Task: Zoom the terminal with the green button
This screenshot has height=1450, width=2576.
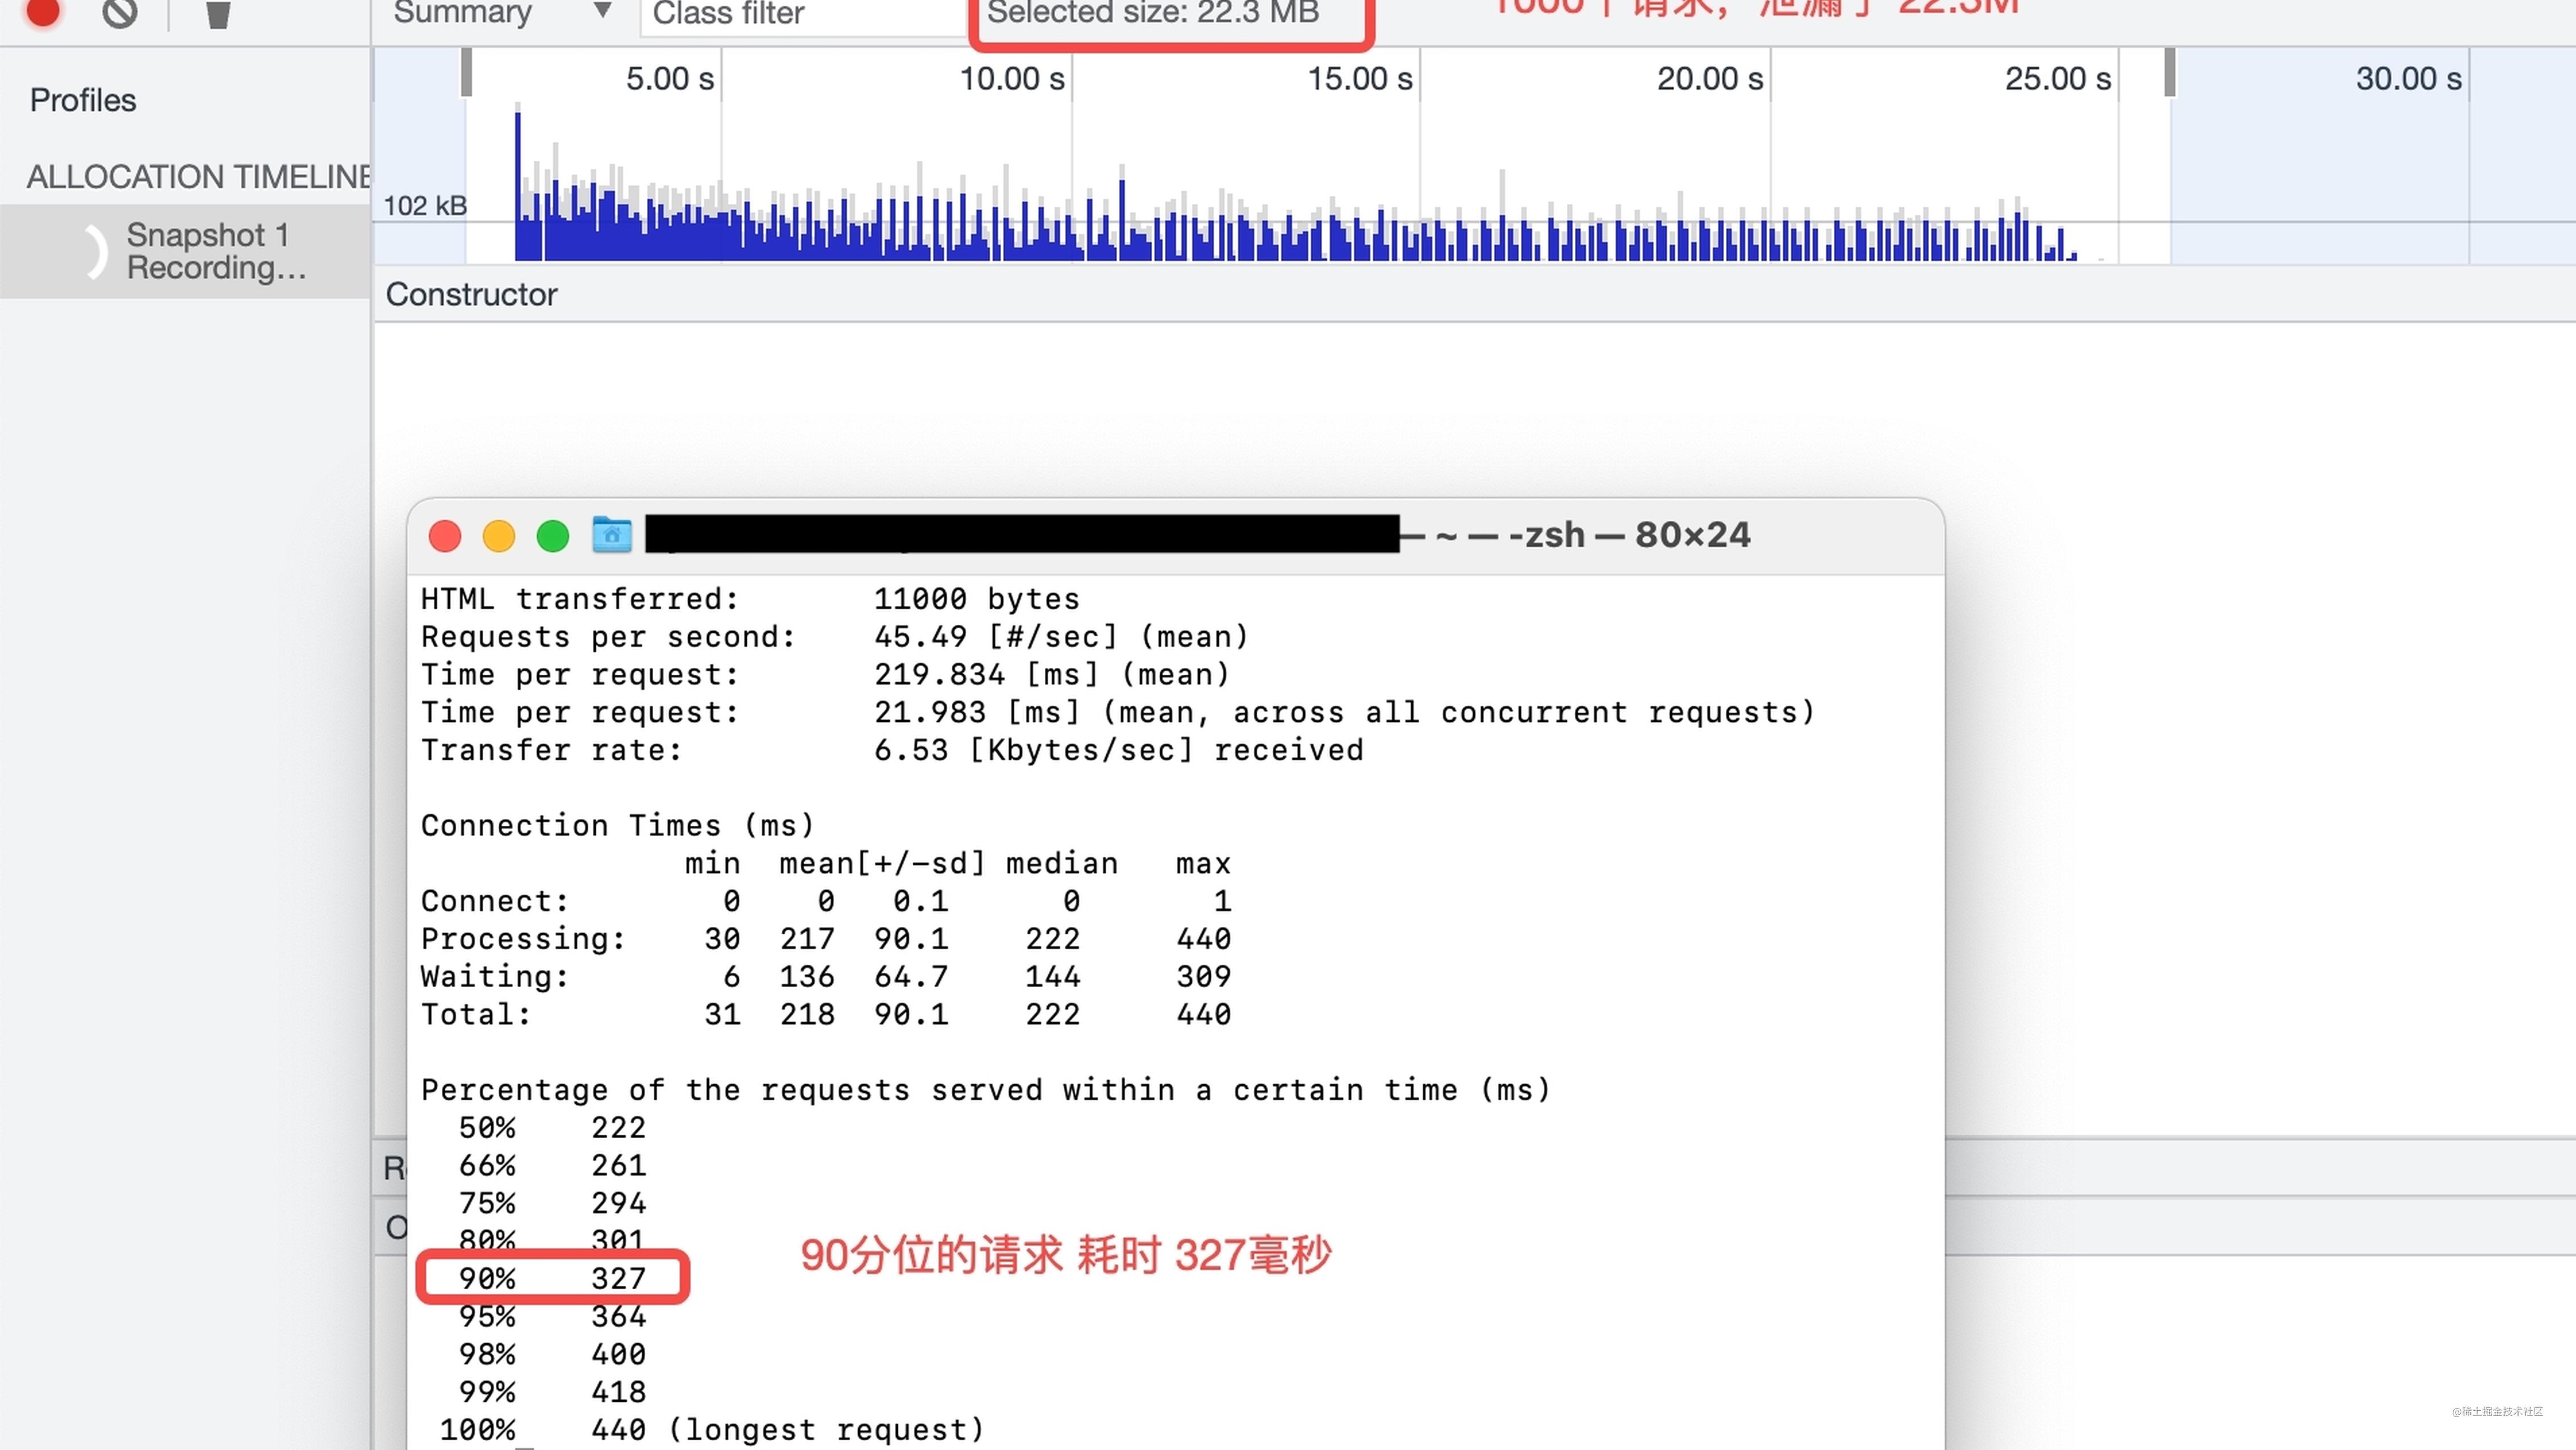Action: point(553,536)
